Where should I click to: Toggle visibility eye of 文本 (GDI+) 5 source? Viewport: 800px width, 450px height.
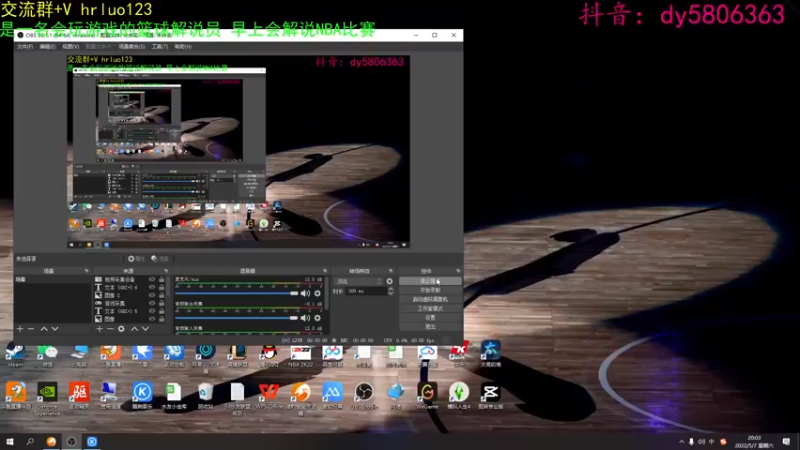[x=152, y=311]
